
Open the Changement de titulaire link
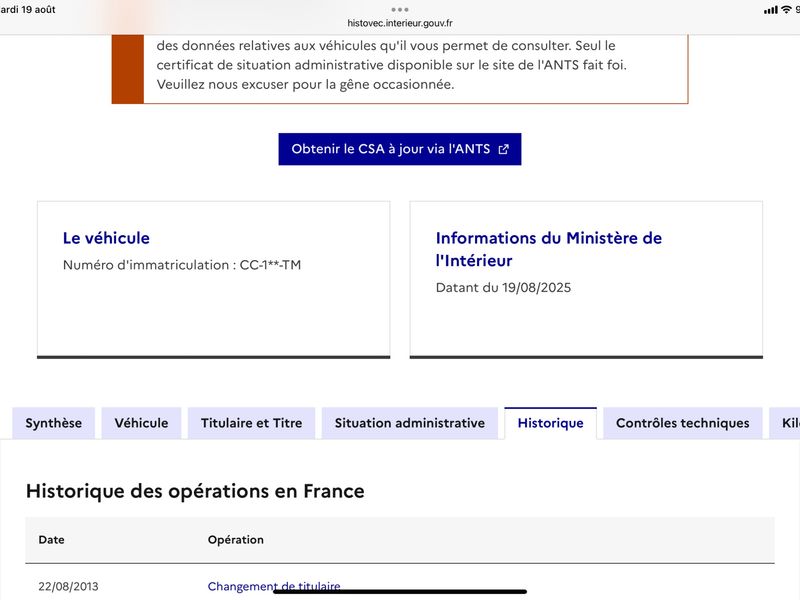pyautogui.click(x=274, y=586)
